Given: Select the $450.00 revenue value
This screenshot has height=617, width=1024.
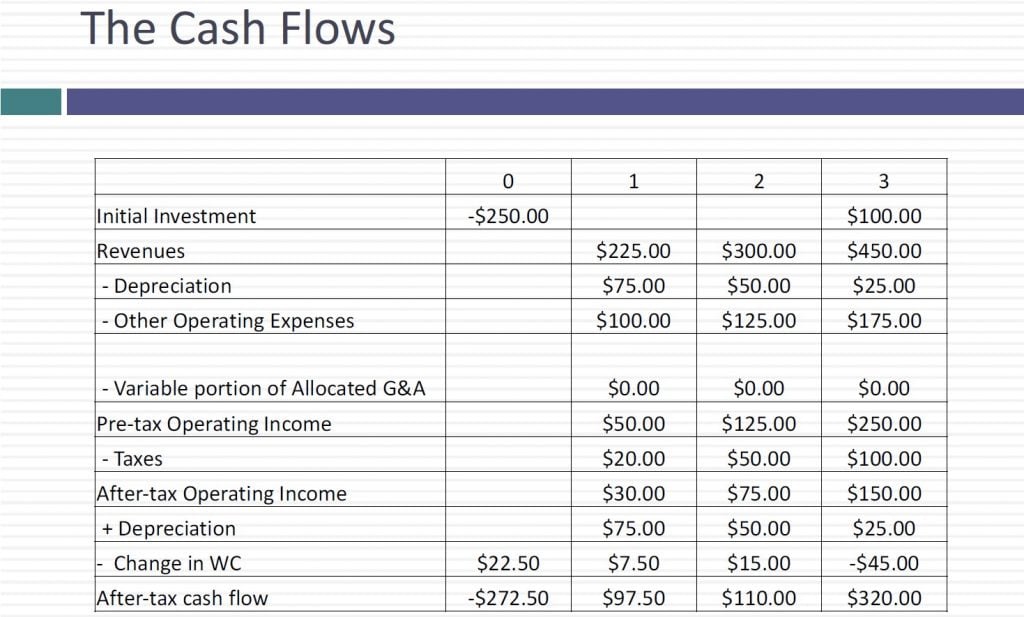Looking at the screenshot, I should (x=884, y=251).
